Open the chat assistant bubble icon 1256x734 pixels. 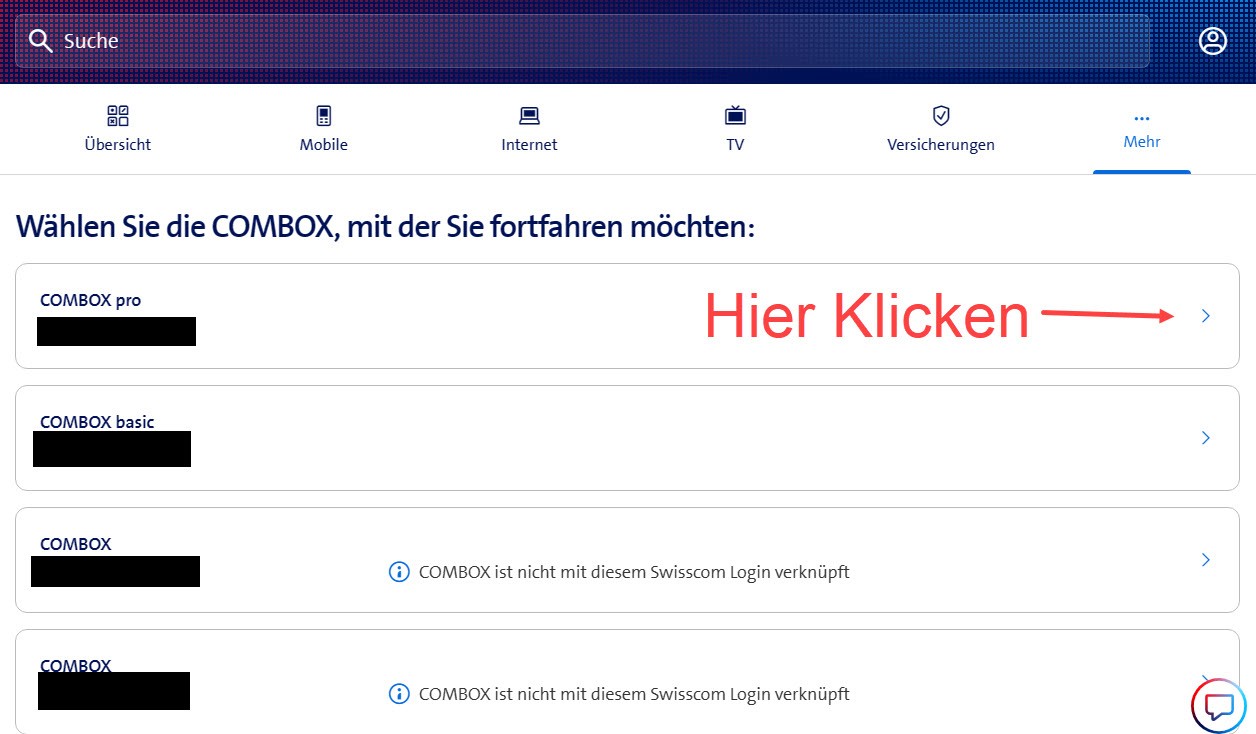(1218, 706)
